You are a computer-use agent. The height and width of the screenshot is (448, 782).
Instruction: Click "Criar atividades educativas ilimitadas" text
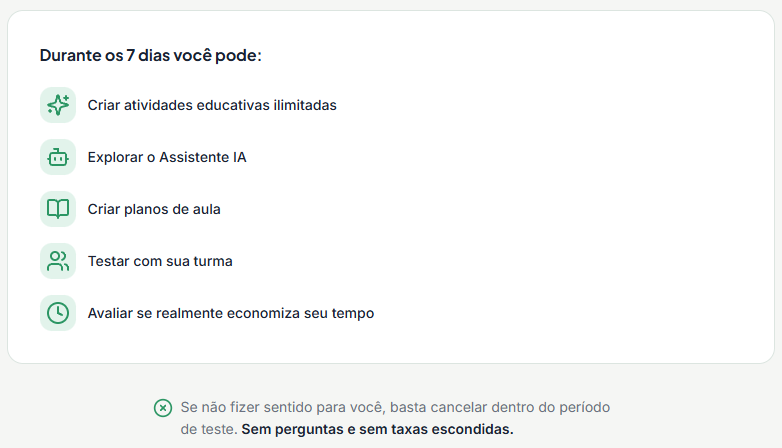[212, 105]
